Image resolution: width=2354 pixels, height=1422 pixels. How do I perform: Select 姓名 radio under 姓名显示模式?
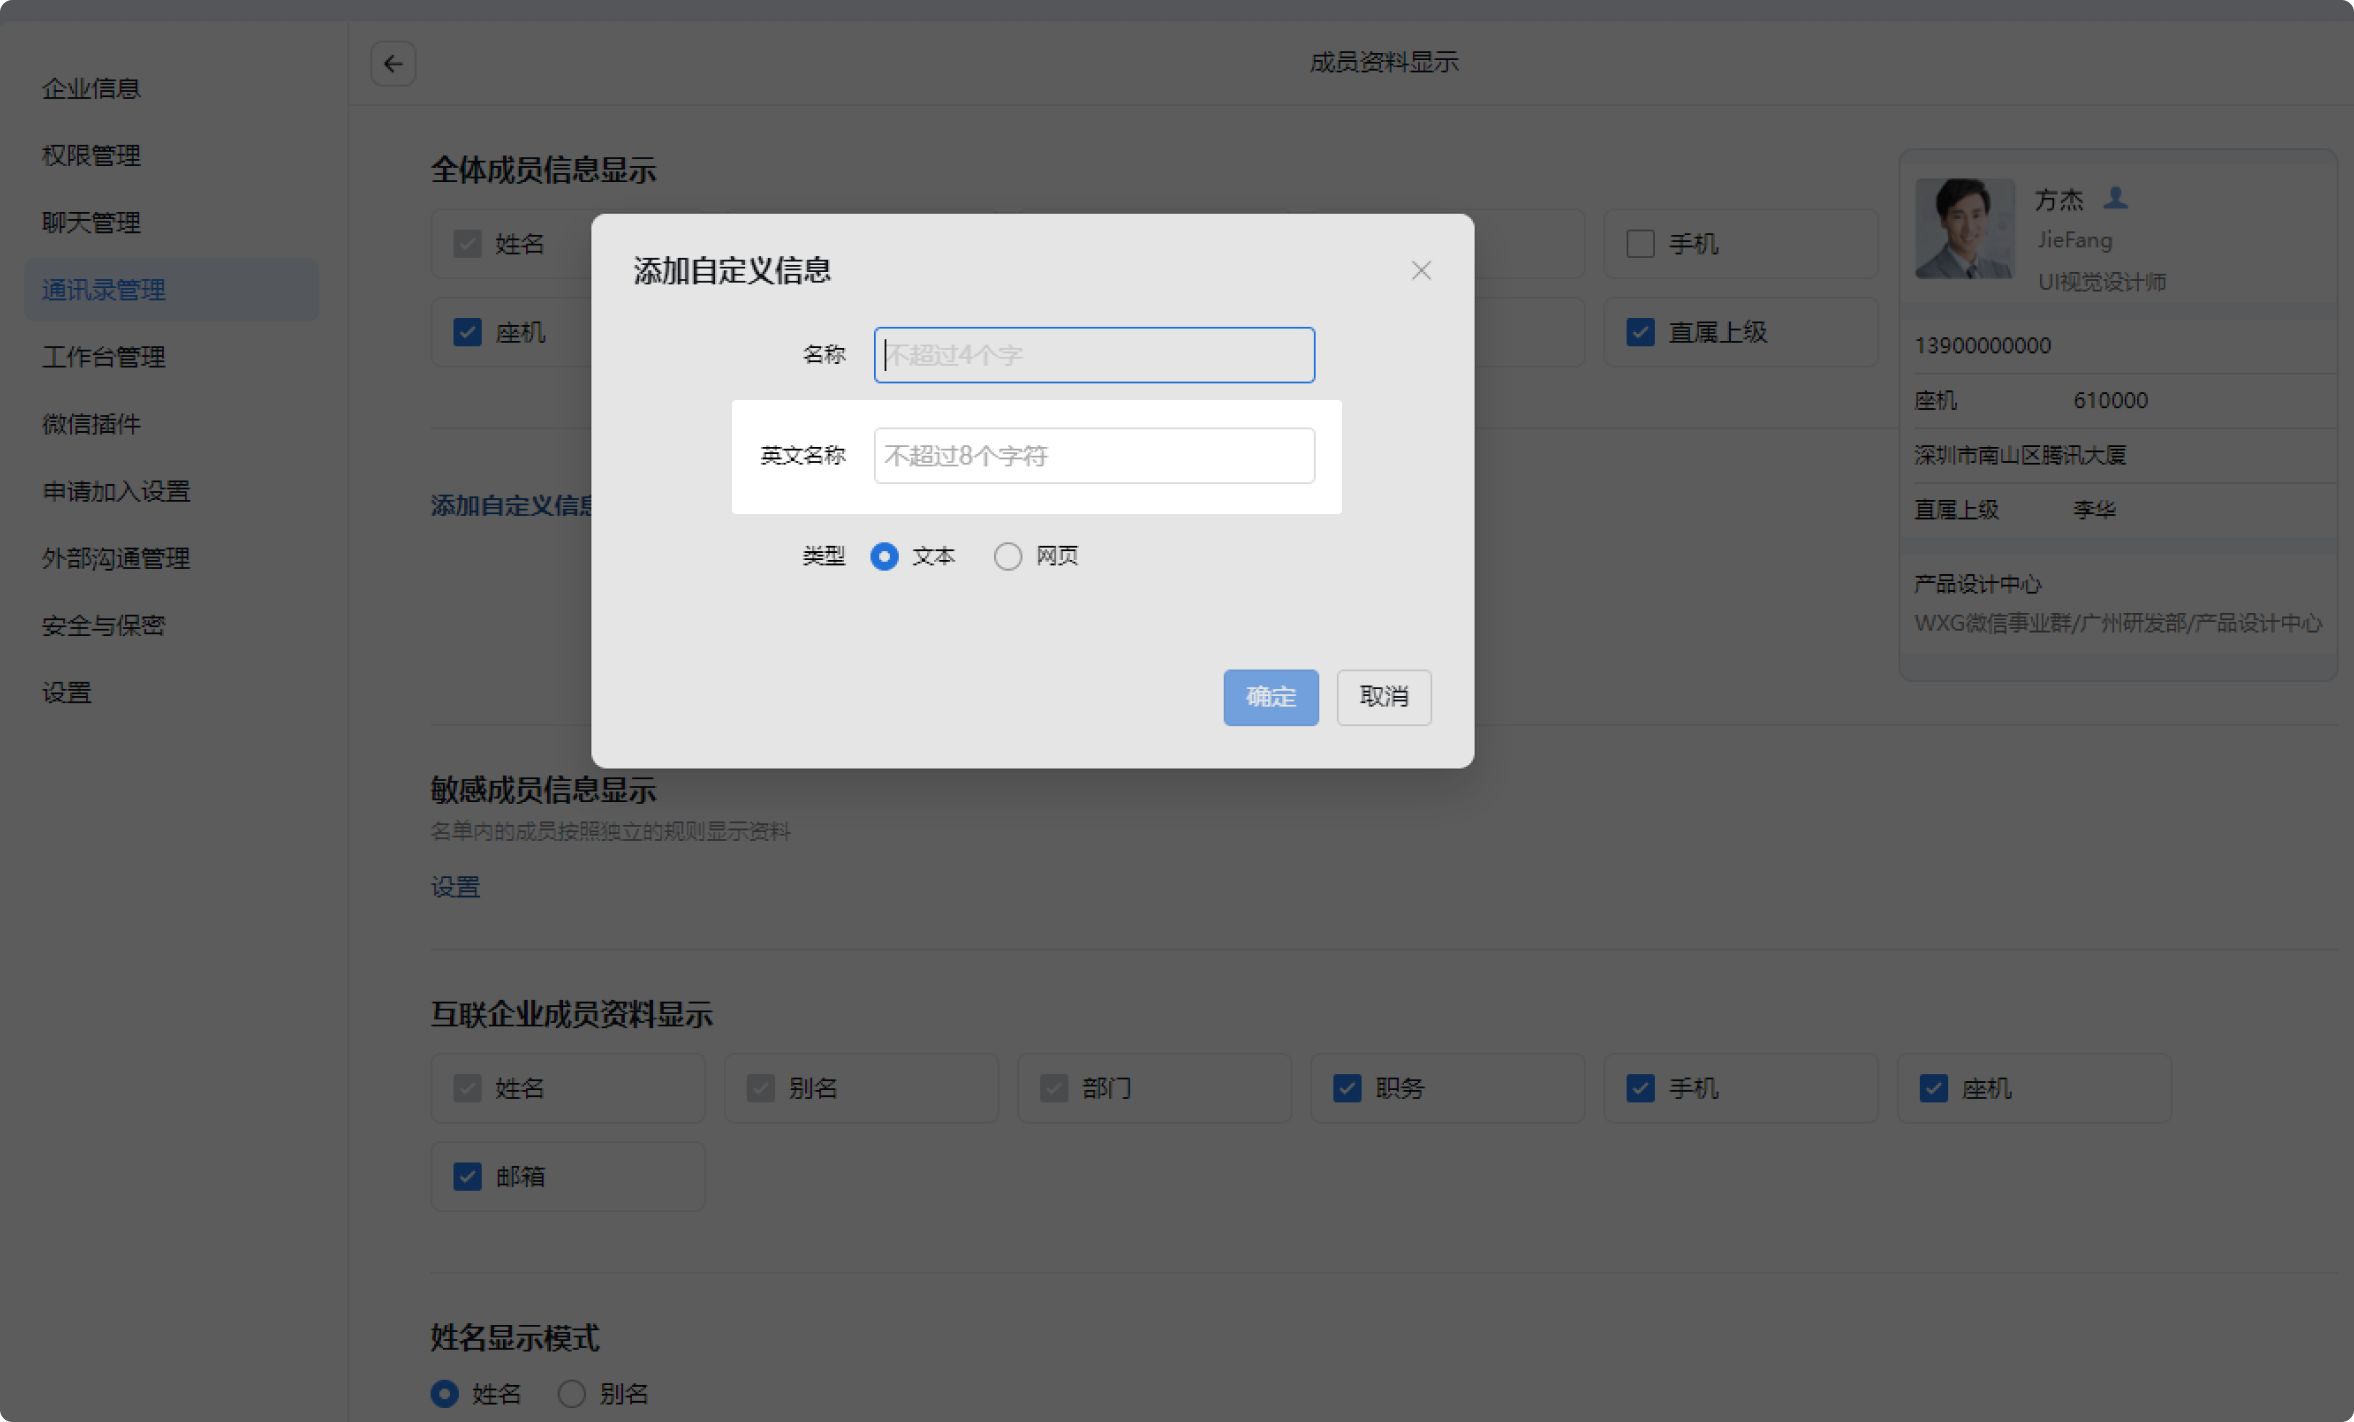point(445,1393)
